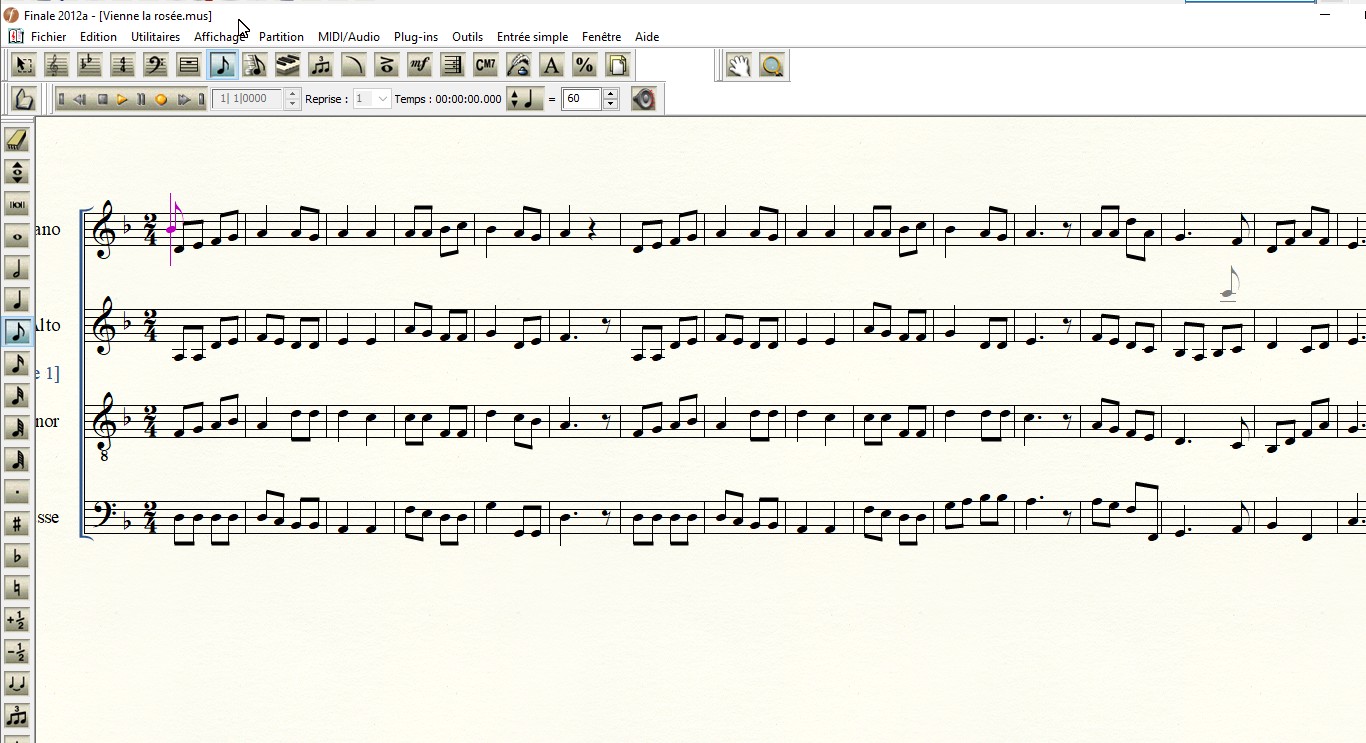The width and height of the screenshot is (1366, 743).
Task: Select the Key Signature tool
Action: coord(90,65)
